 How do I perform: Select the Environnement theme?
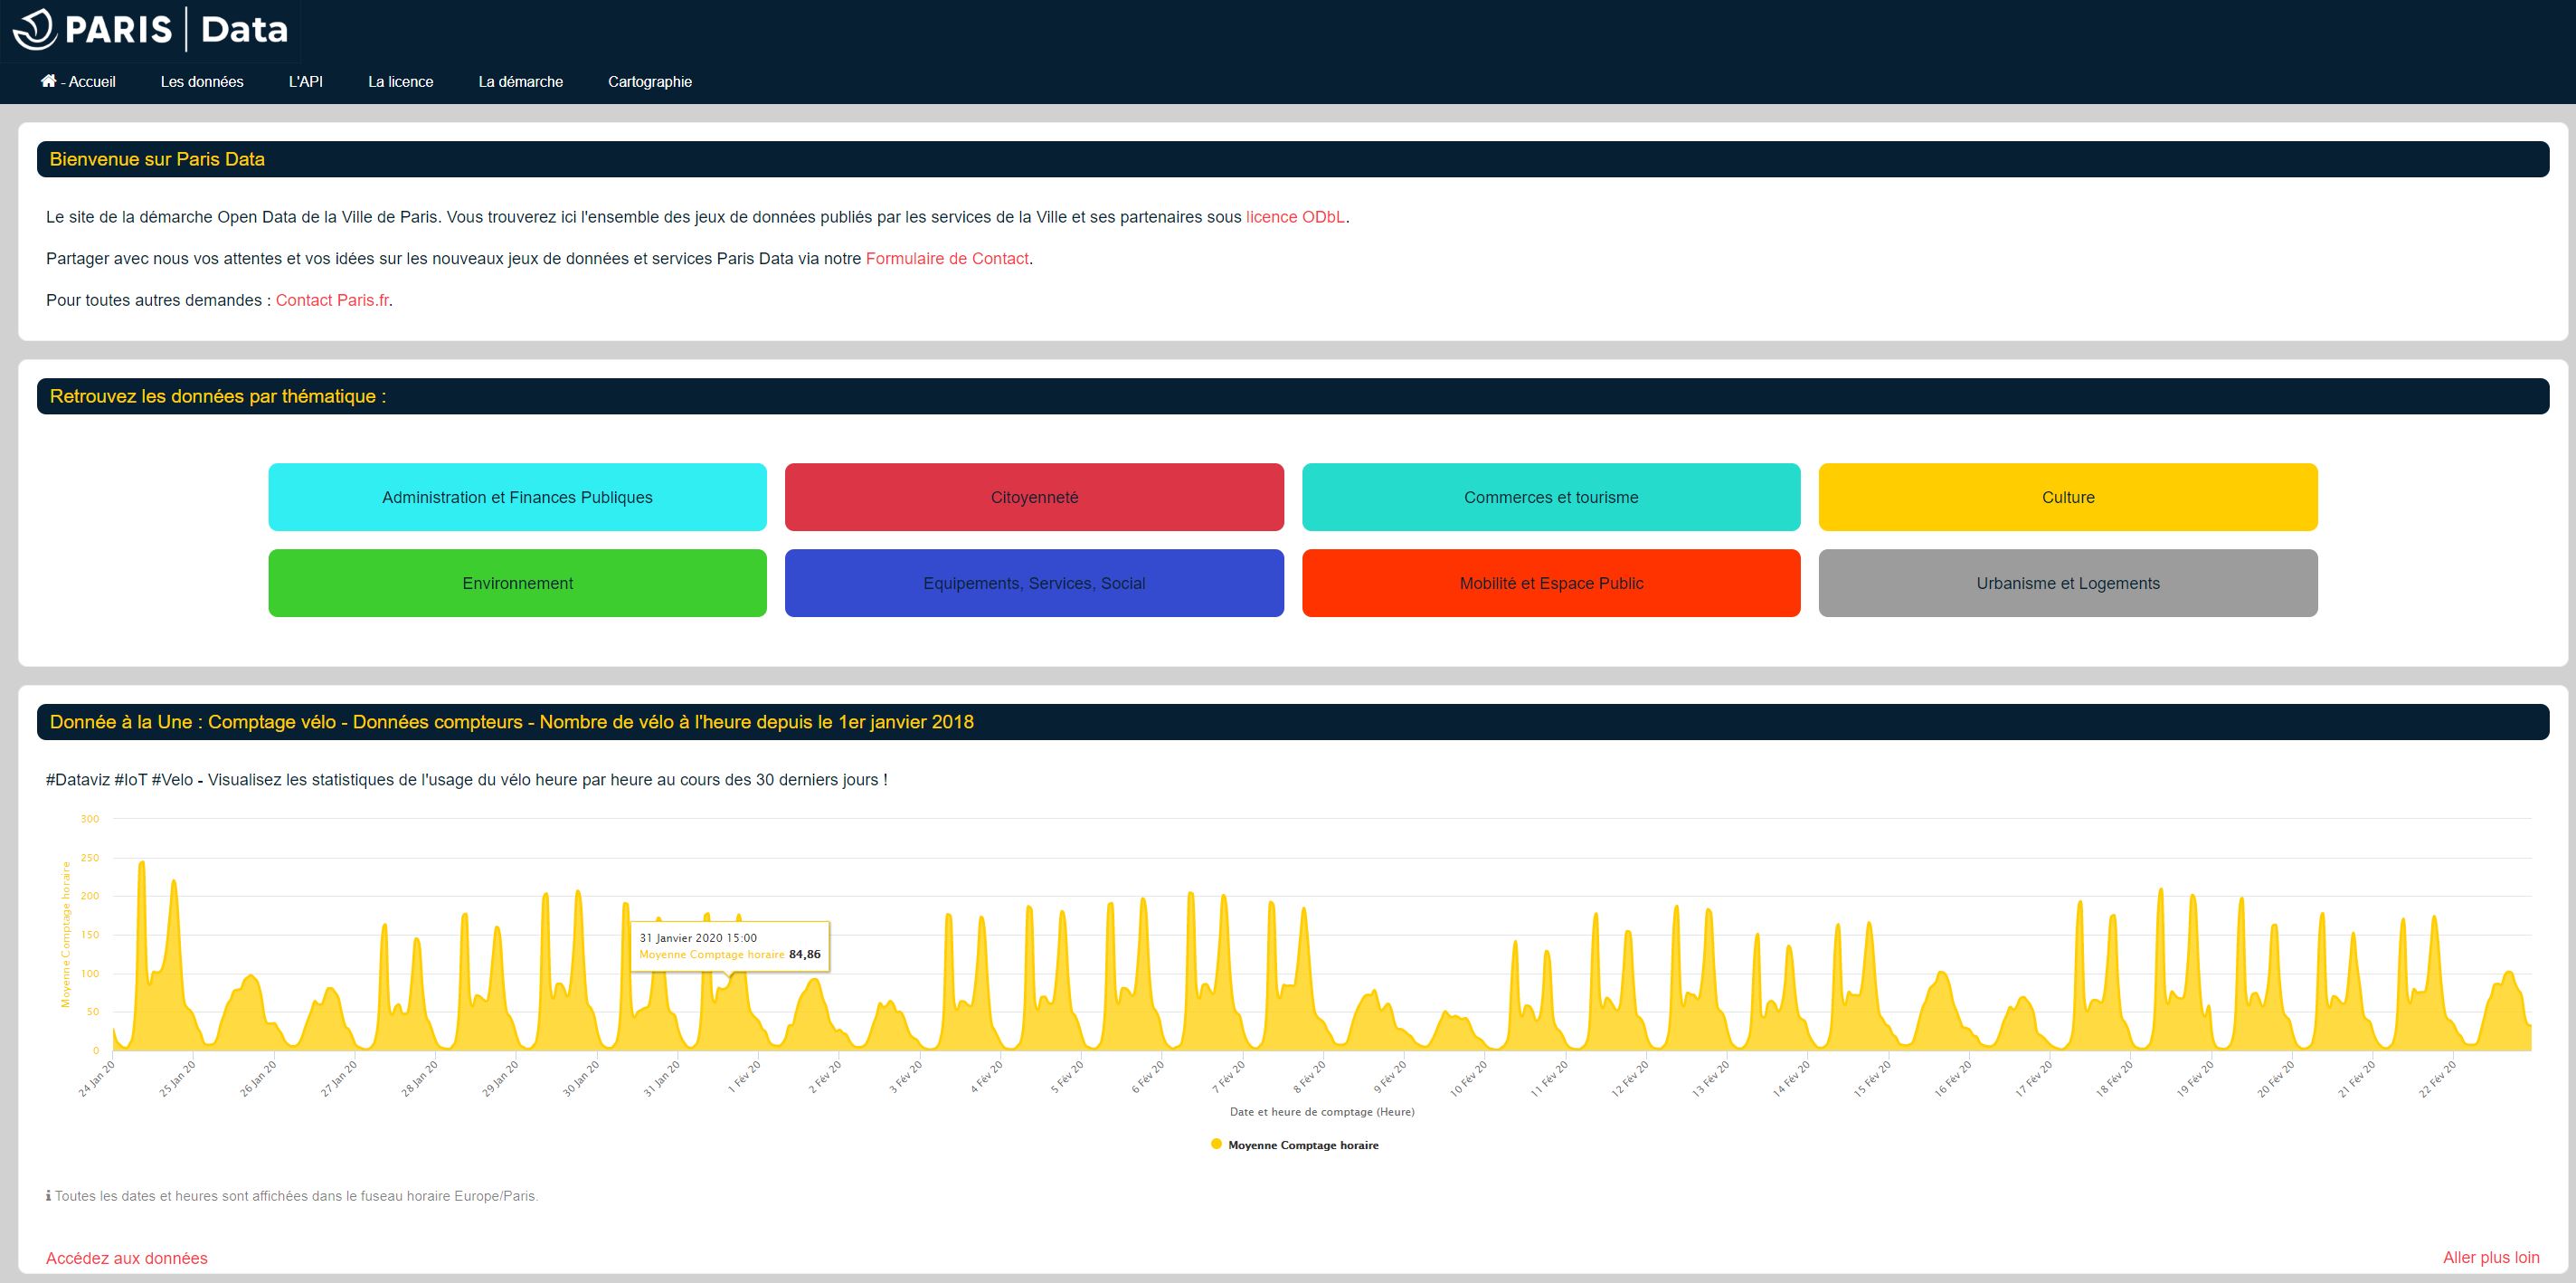(x=518, y=583)
